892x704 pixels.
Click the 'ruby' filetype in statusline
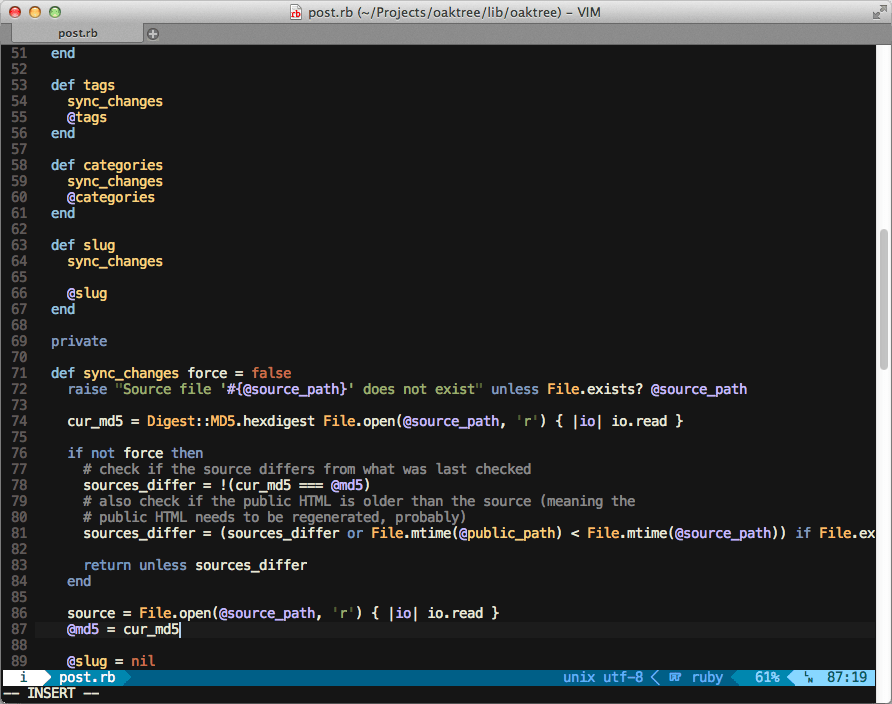(x=707, y=677)
